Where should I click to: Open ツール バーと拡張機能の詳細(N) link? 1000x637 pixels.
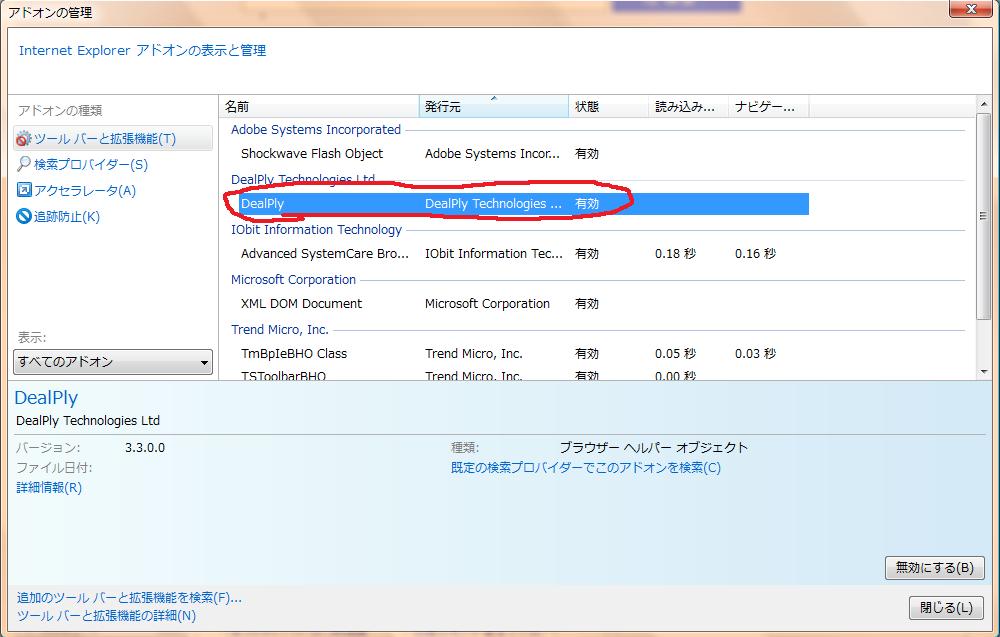[106, 616]
